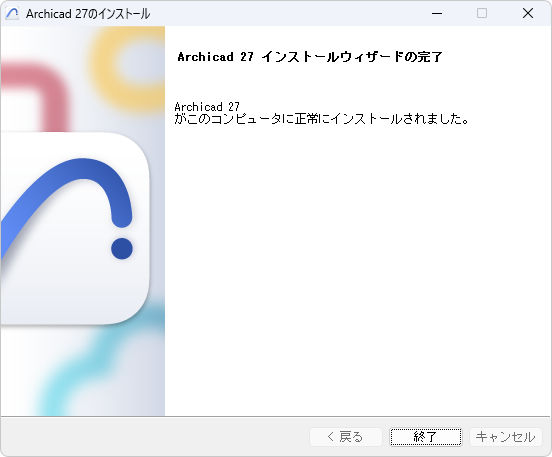Click the < 戻る back button
The width and height of the screenshot is (552, 457).
(346, 437)
